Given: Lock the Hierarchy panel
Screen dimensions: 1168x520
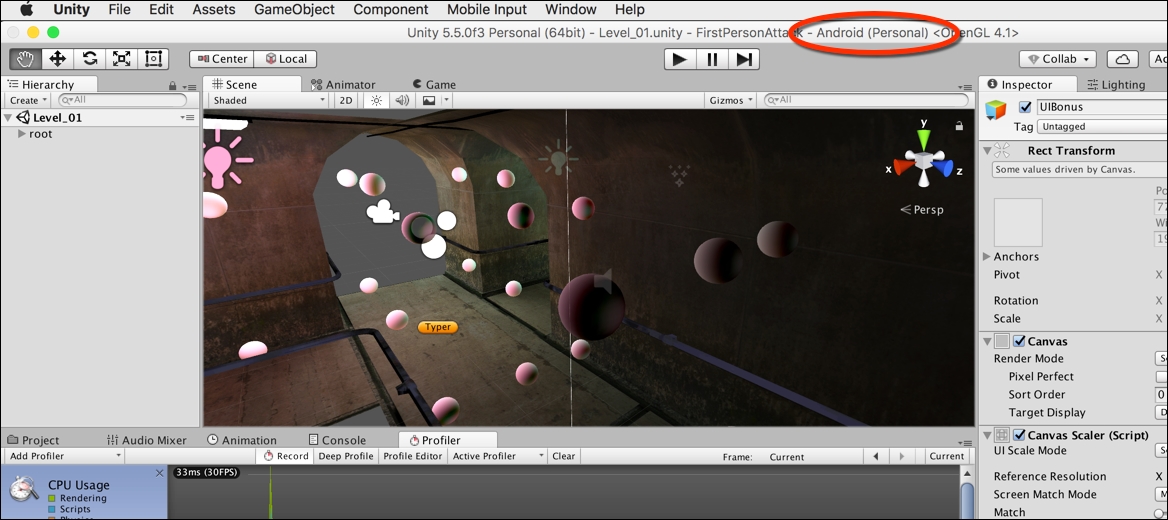Looking at the screenshot, I should [x=173, y=86].
